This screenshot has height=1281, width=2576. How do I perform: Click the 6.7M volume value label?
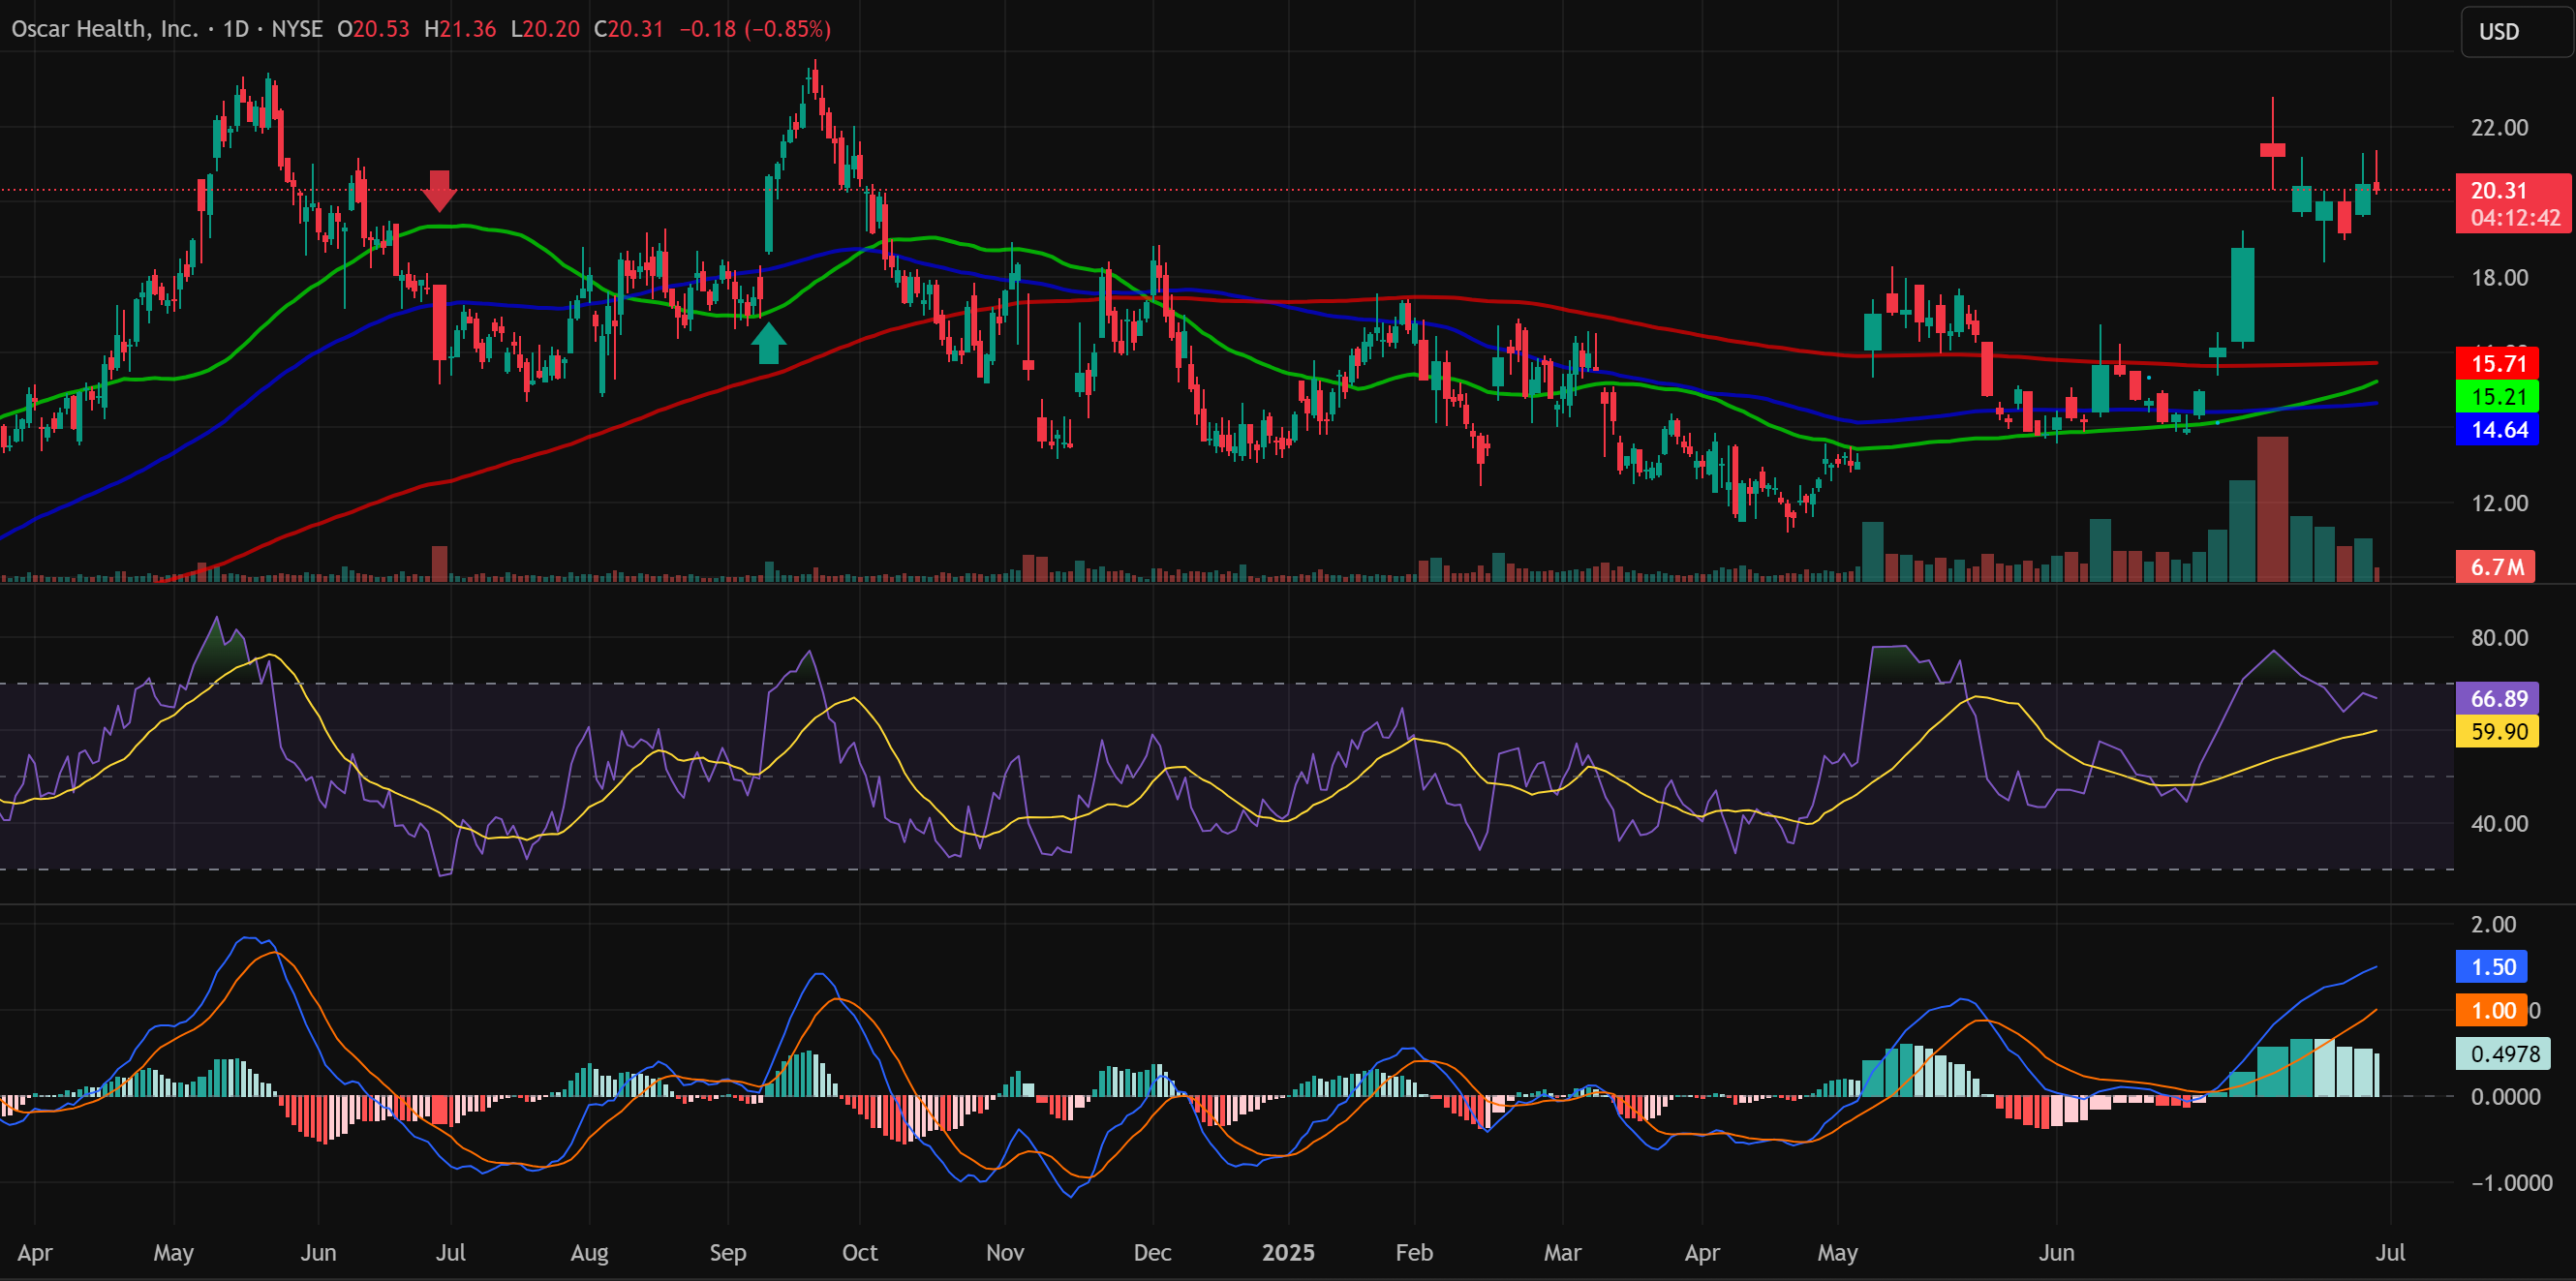pos(2496,567)
